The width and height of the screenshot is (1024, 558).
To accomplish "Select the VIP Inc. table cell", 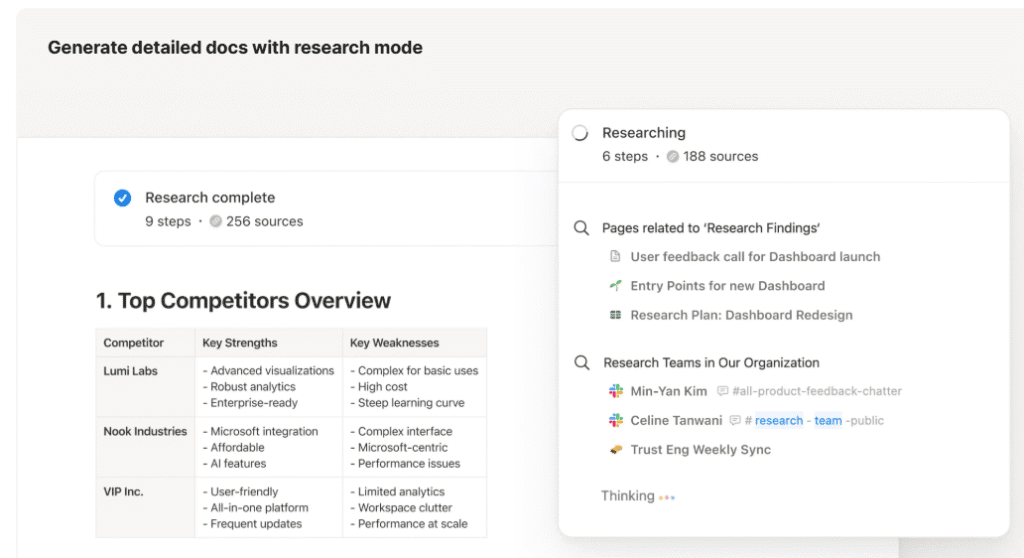I will [x=145, y=508].
